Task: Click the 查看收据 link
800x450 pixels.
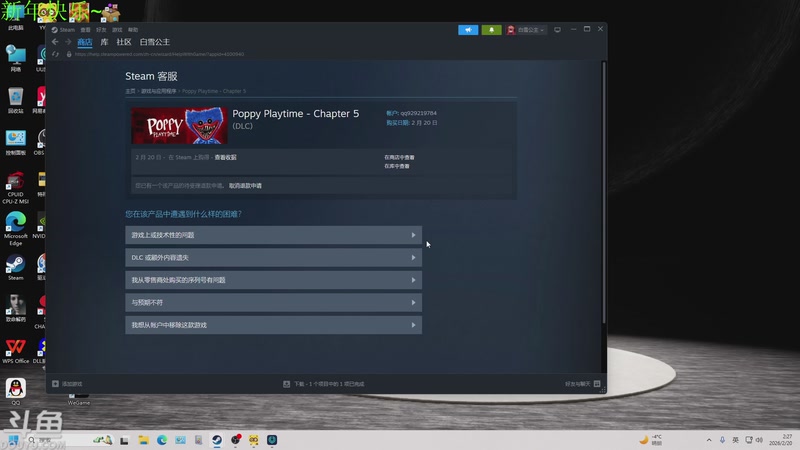Action: (x=226, y=157)
